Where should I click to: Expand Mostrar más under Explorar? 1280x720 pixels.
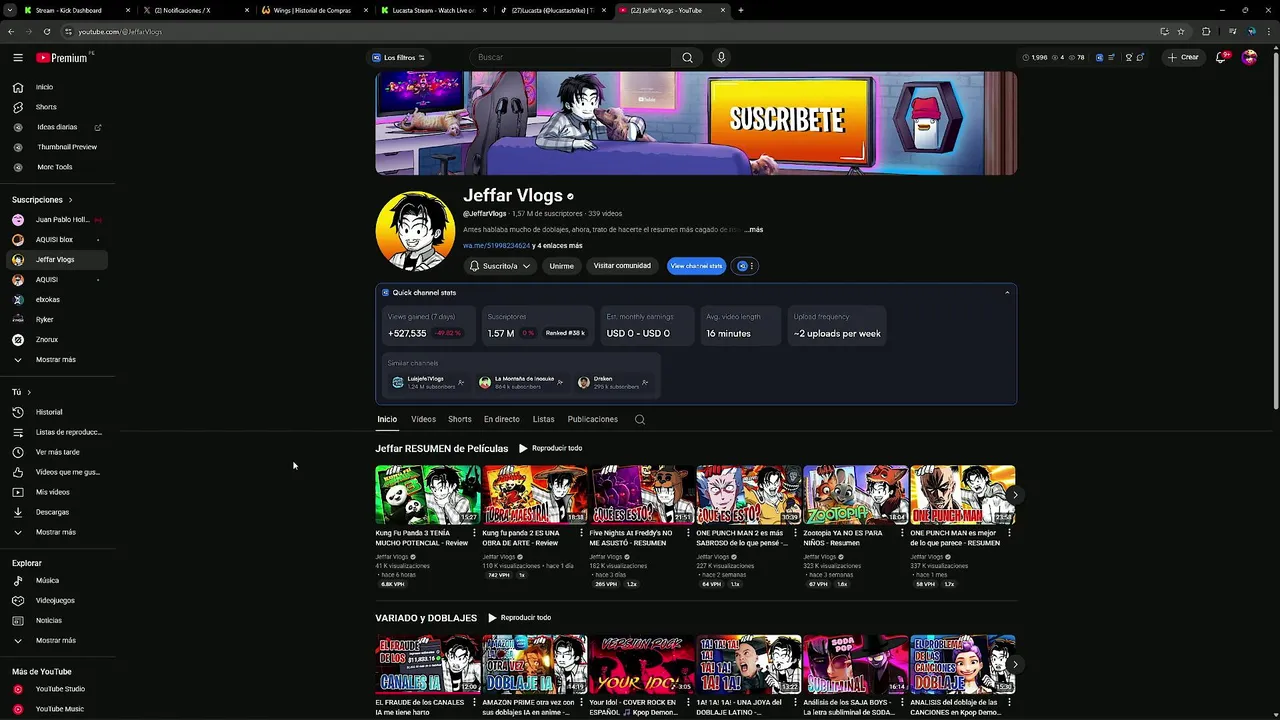(57, 640)
